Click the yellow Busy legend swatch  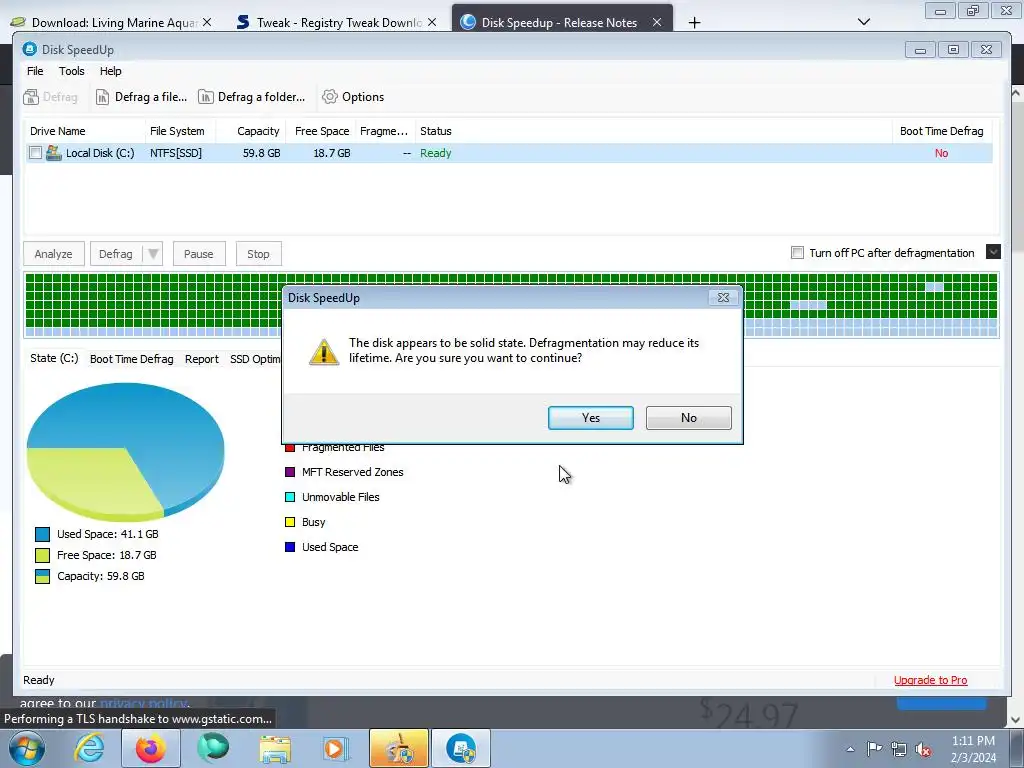(x=290, y=522)
